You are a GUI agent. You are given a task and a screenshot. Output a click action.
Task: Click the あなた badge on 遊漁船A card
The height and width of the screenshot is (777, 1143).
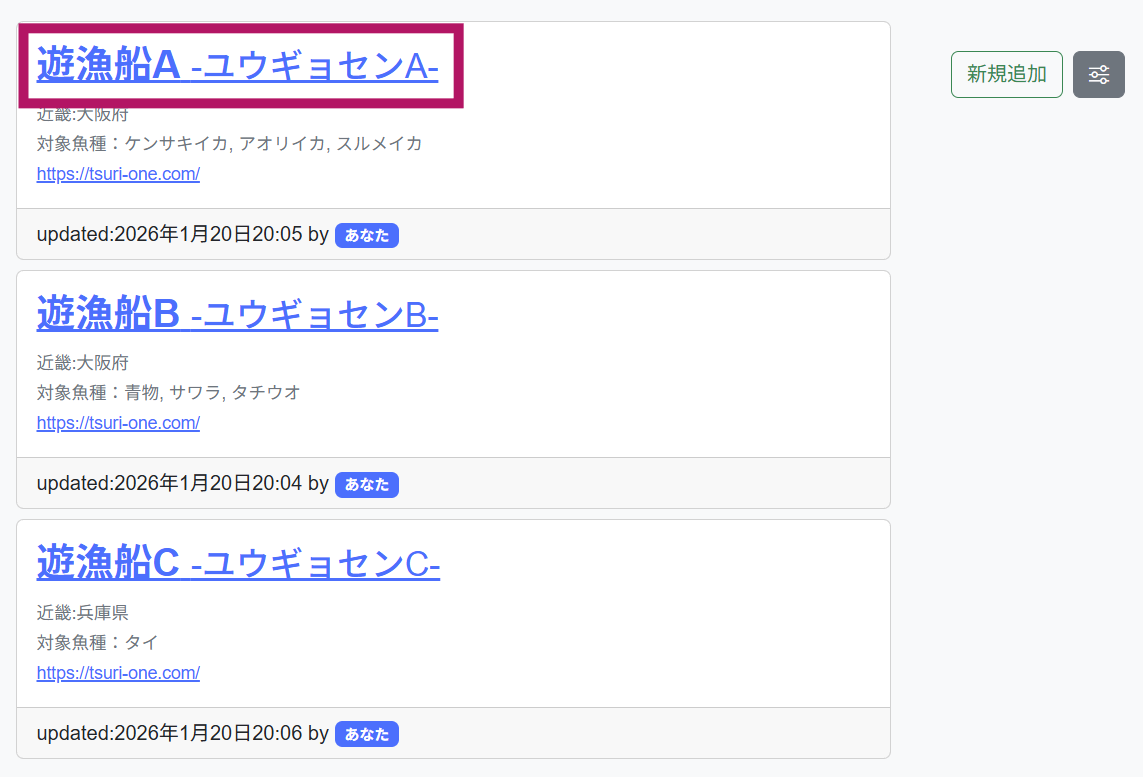pos(366,235)
